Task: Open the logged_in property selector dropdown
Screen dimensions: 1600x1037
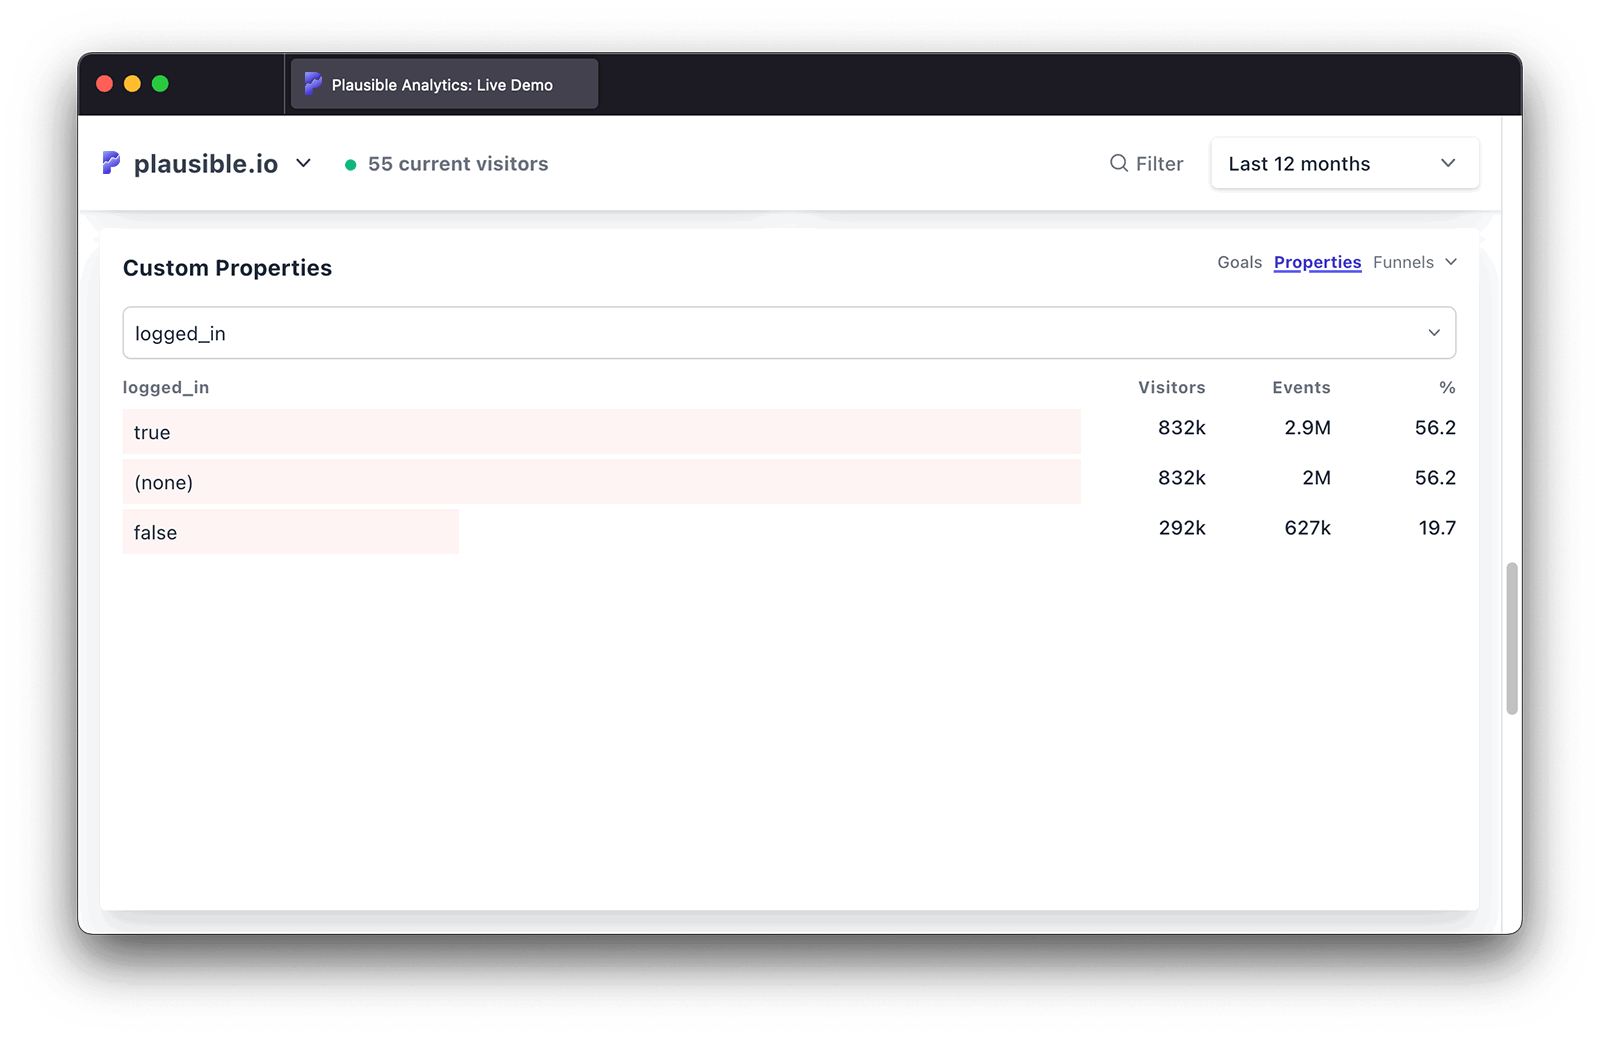Action: click(789, 332)
